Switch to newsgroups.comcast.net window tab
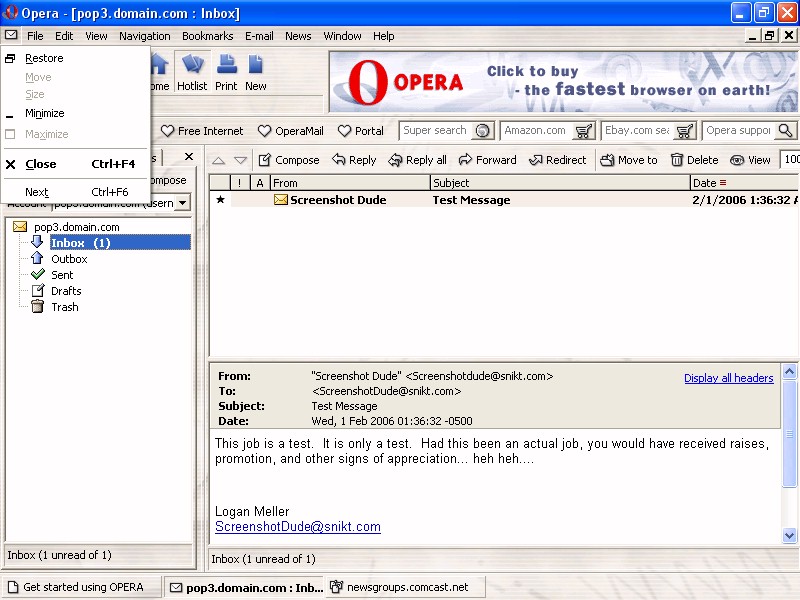The width and height of the screenshot is (800, 600). click(405, 587)
